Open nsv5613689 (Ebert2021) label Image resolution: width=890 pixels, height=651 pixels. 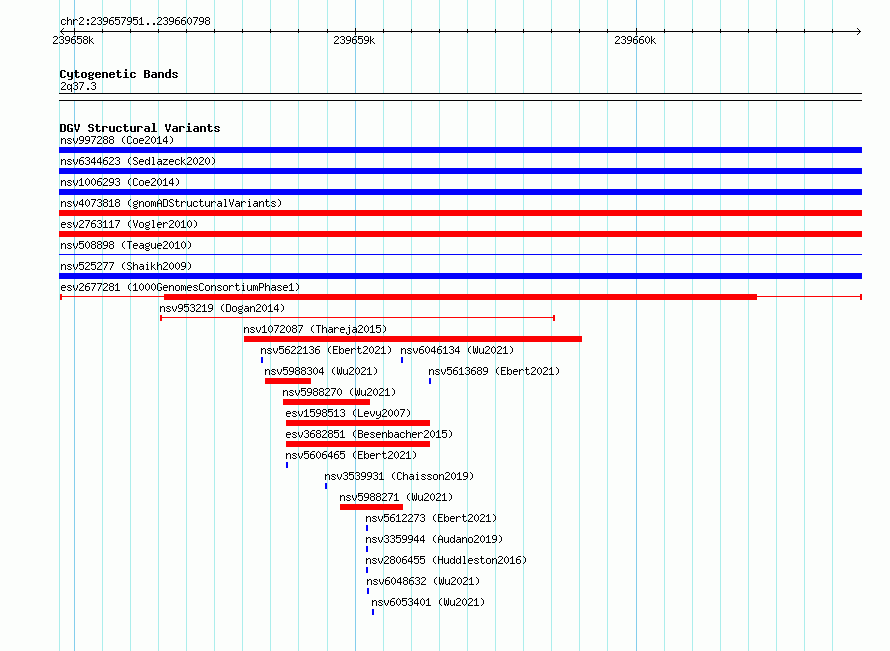[494, 371]
